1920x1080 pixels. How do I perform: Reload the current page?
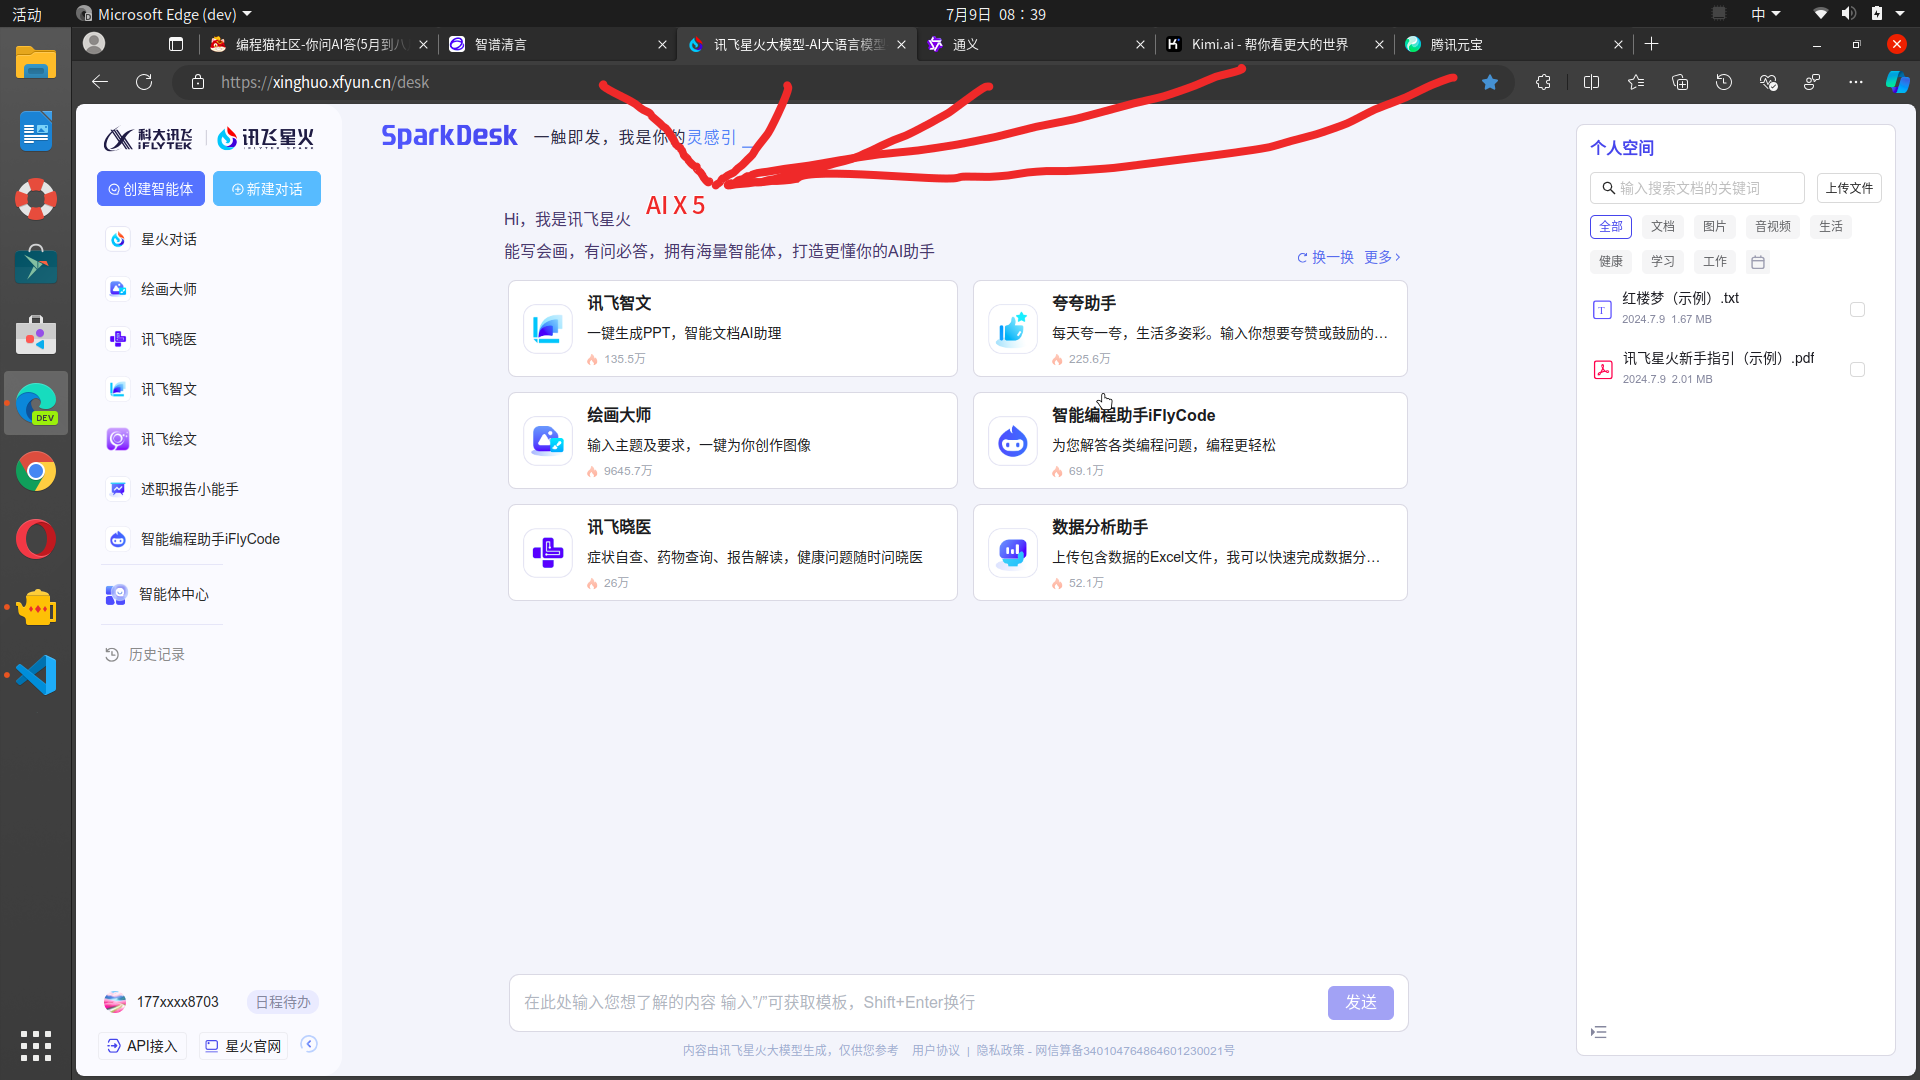pyautogui.click(x=144, y=82)
